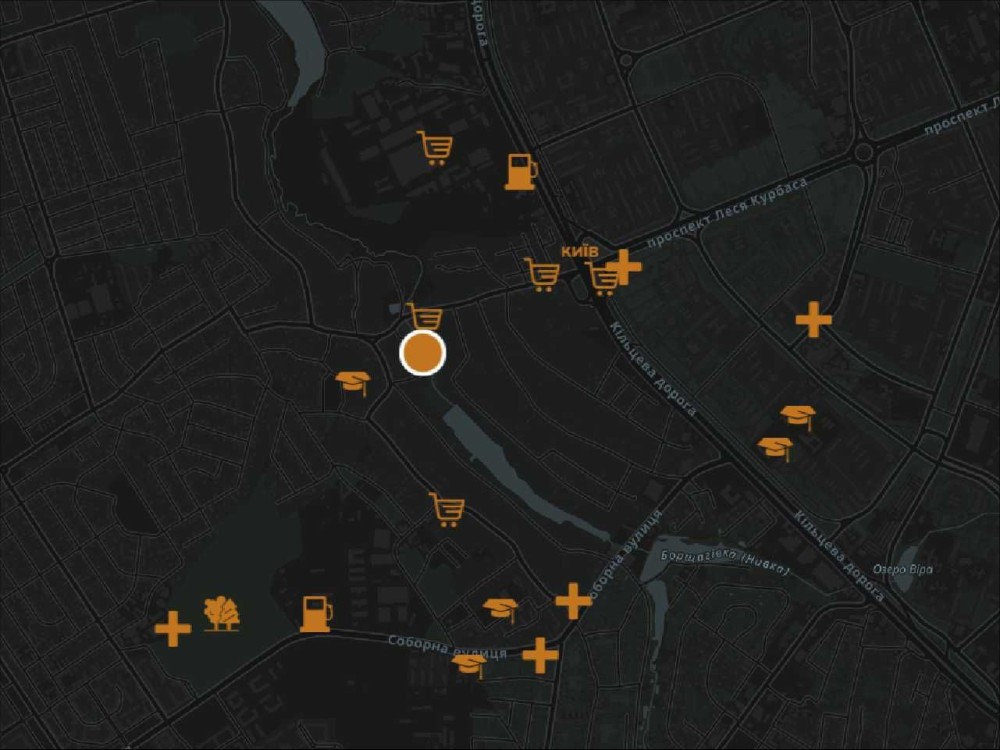This screenshot has width=1000, height=750.
Task: Select the shopping cart touching the cross below КИЇВ
Action: pos(602,279)
